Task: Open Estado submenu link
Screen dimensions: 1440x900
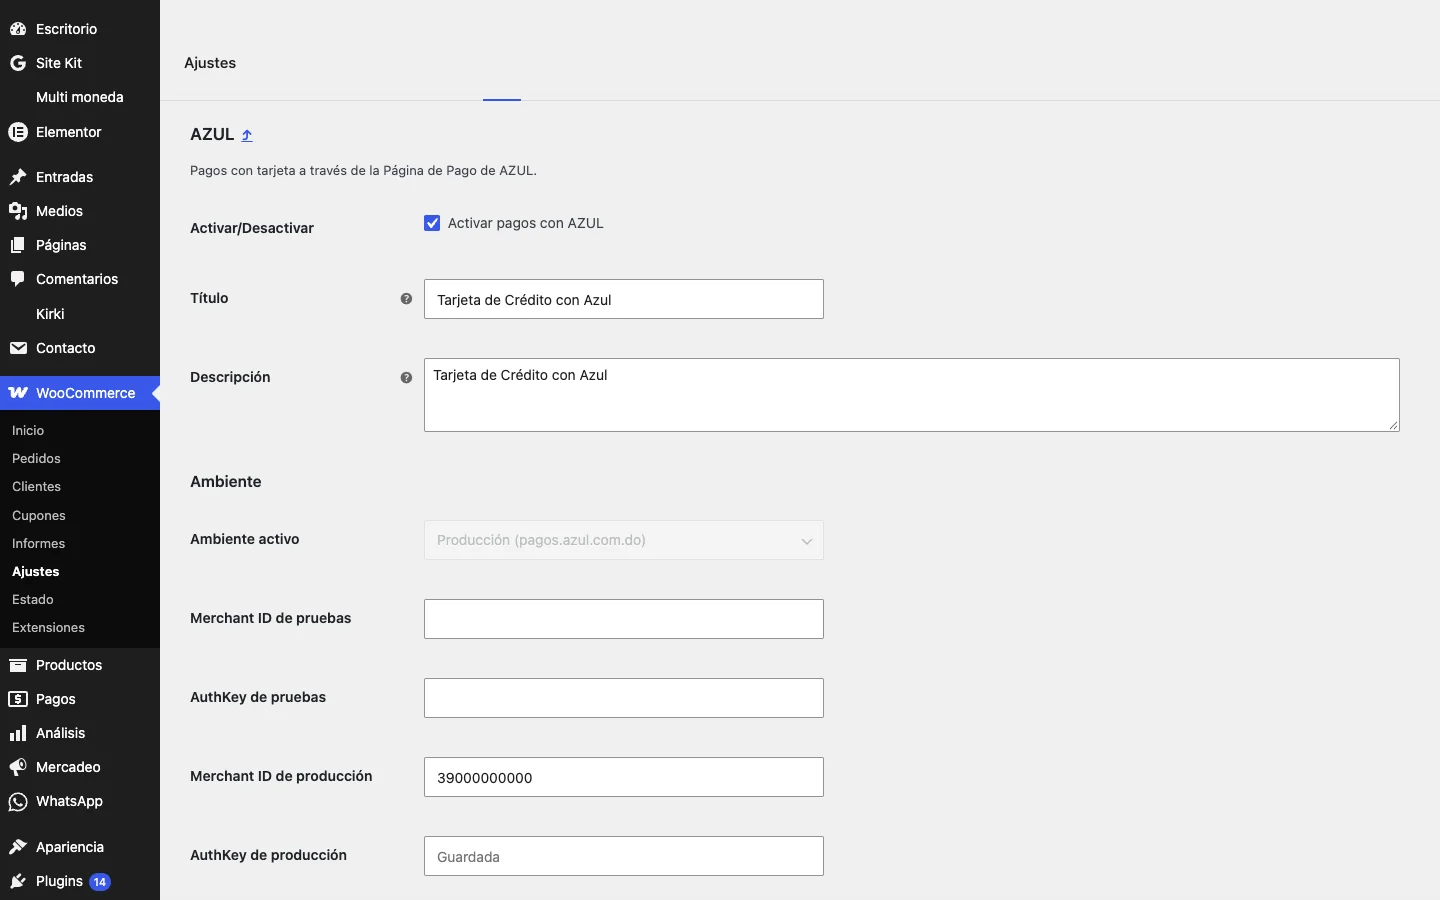Action: click(33, 599)
